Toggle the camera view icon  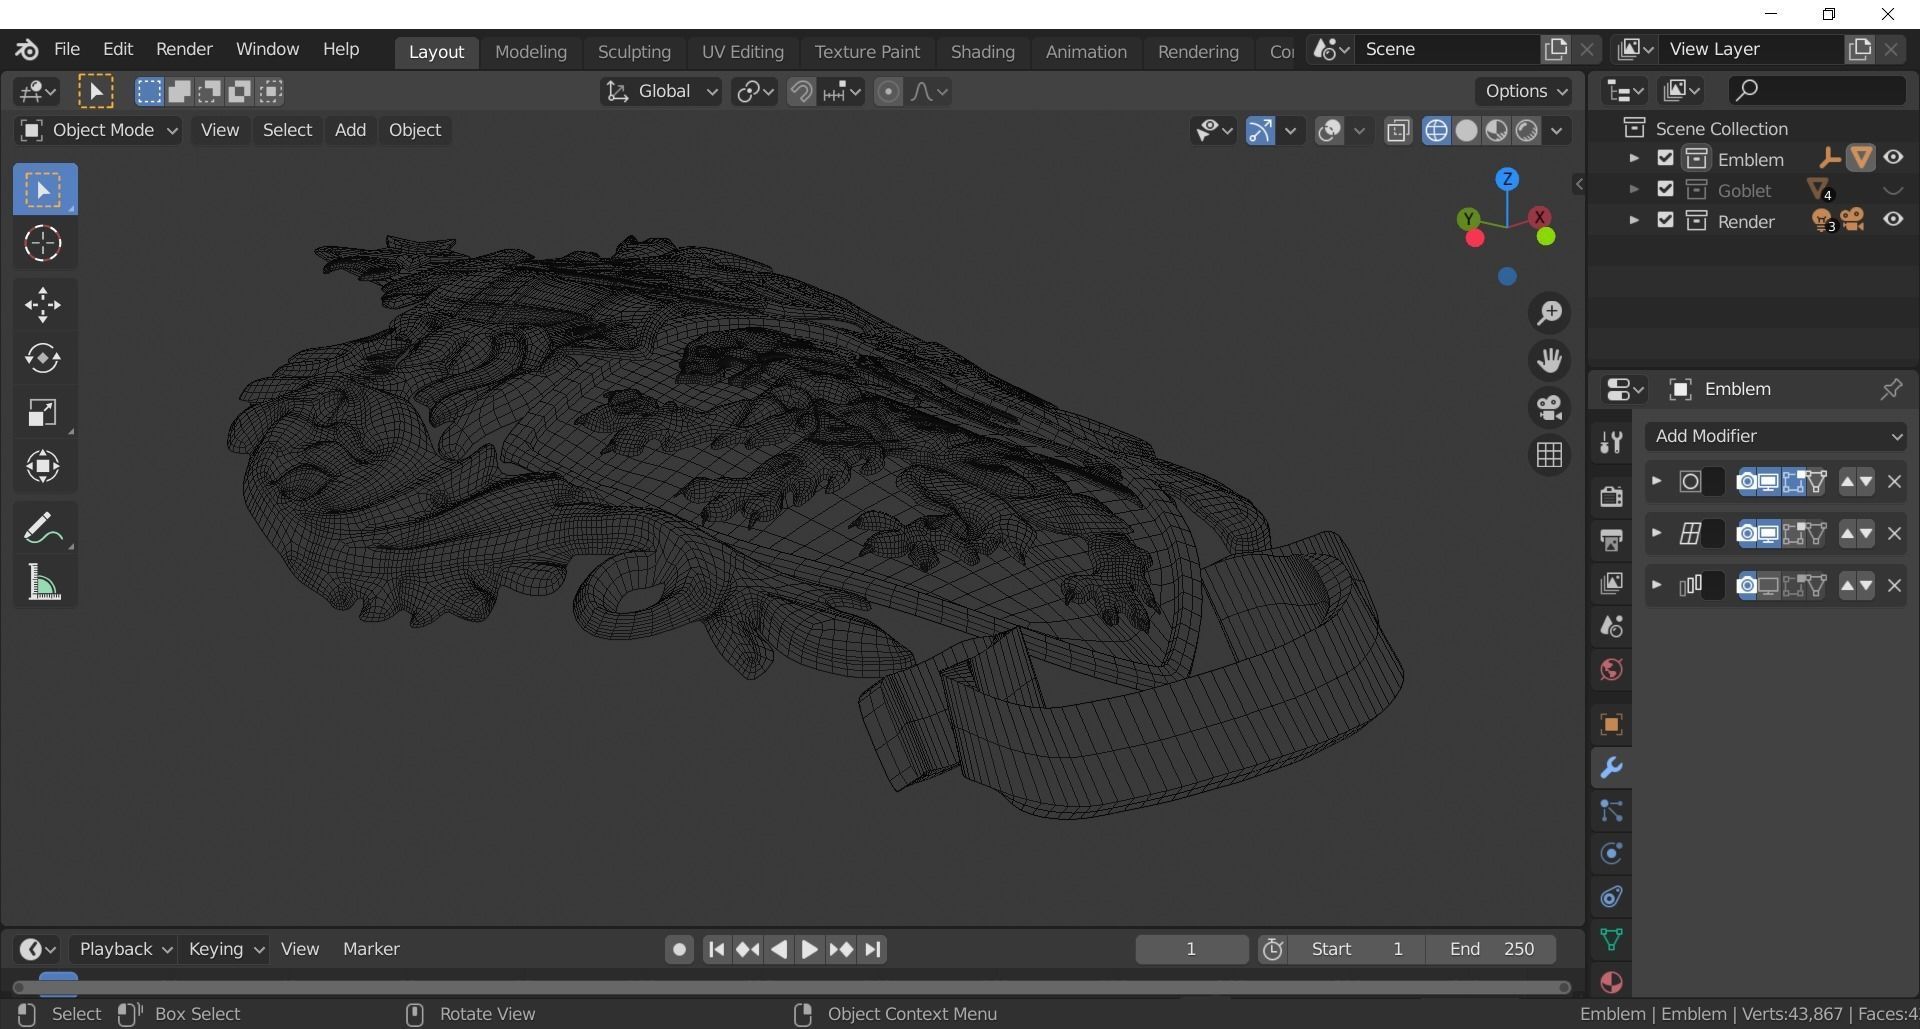tap(1549, 408)
